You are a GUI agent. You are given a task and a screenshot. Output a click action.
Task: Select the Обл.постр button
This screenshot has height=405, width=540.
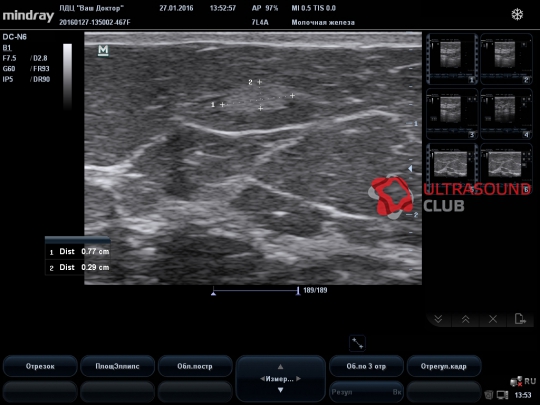tap(195, 366)
